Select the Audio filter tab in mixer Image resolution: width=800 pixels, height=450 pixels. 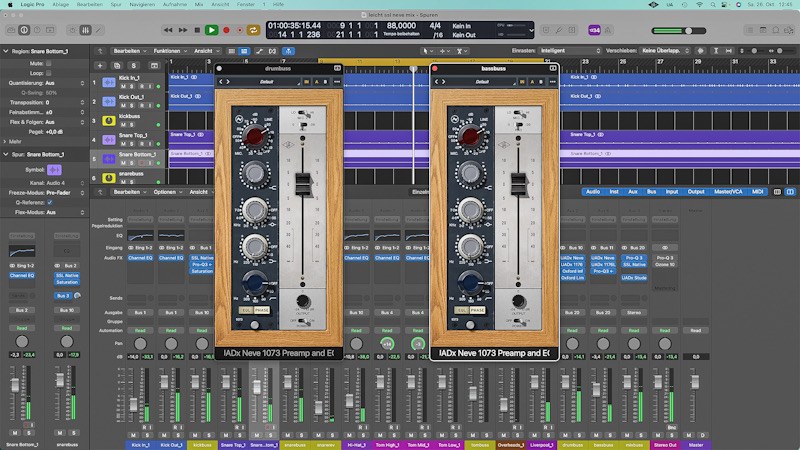[x=593, y=192]
